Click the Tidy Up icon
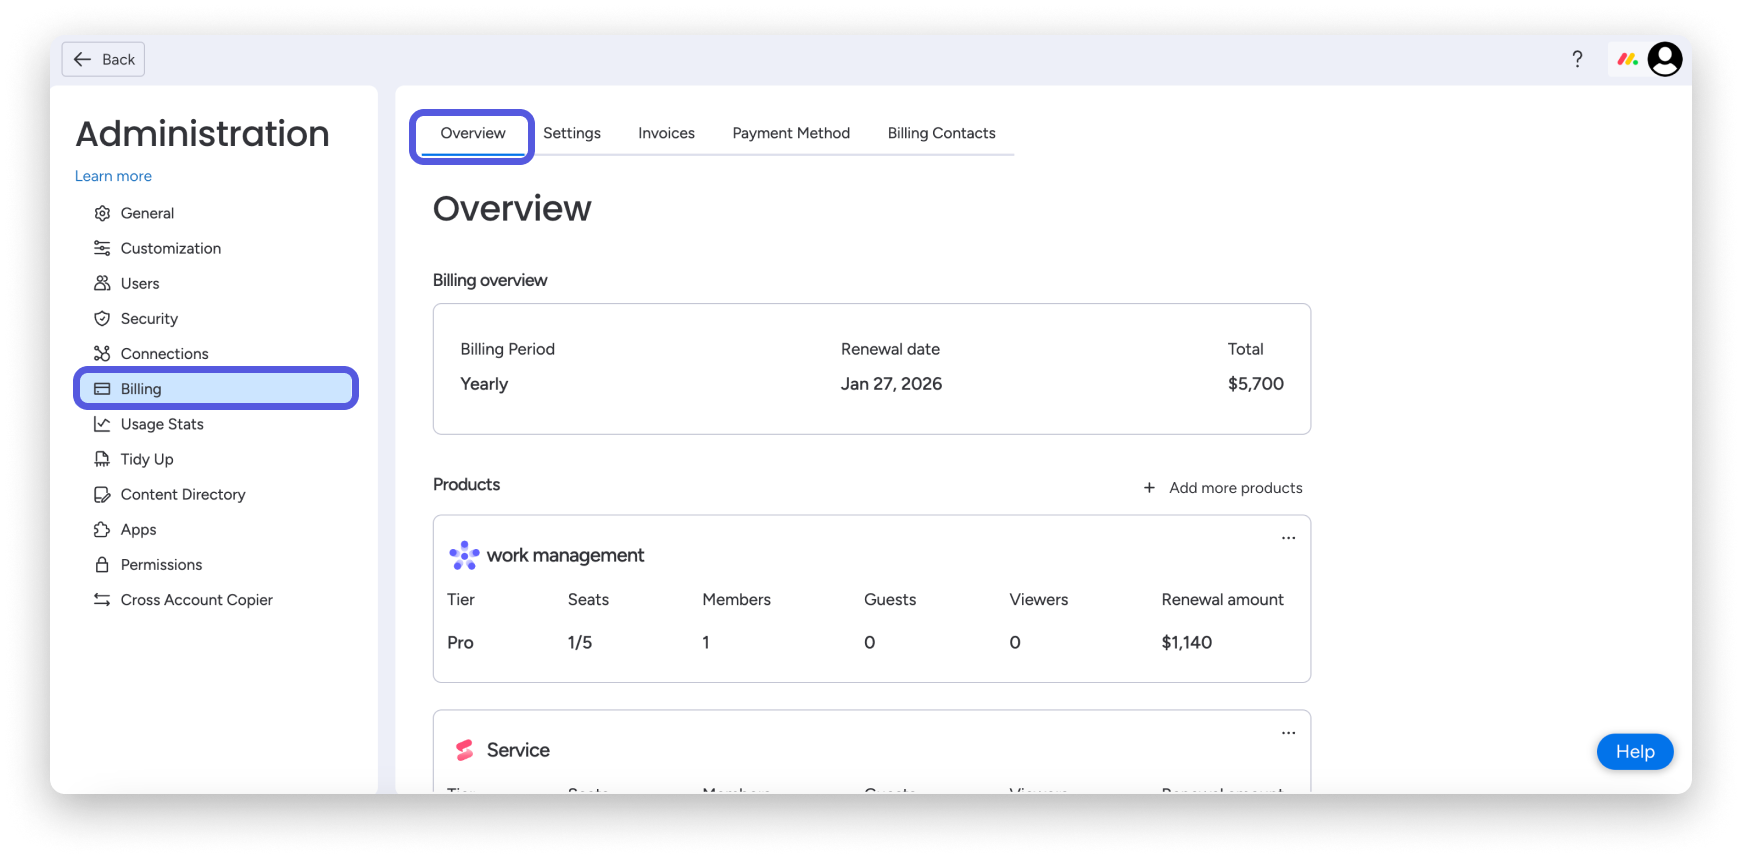Image resolution: width=1742 pixels, height=859 pixels. coord(102,459)
